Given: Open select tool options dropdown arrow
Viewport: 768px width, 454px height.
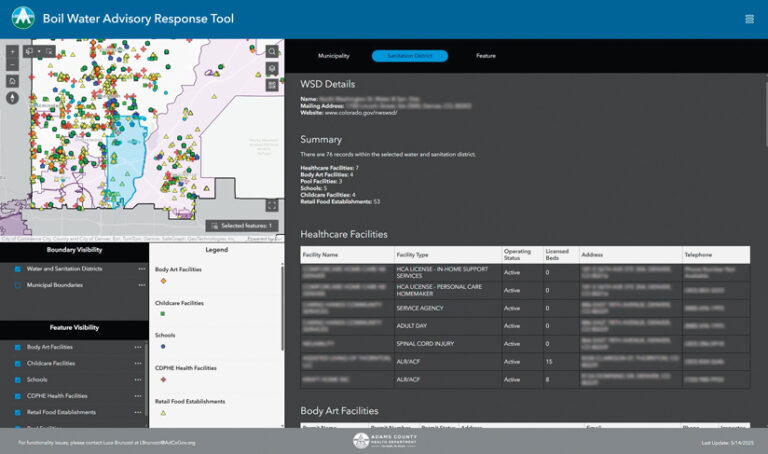Looking at the screenshot, I should coord(39,51).
